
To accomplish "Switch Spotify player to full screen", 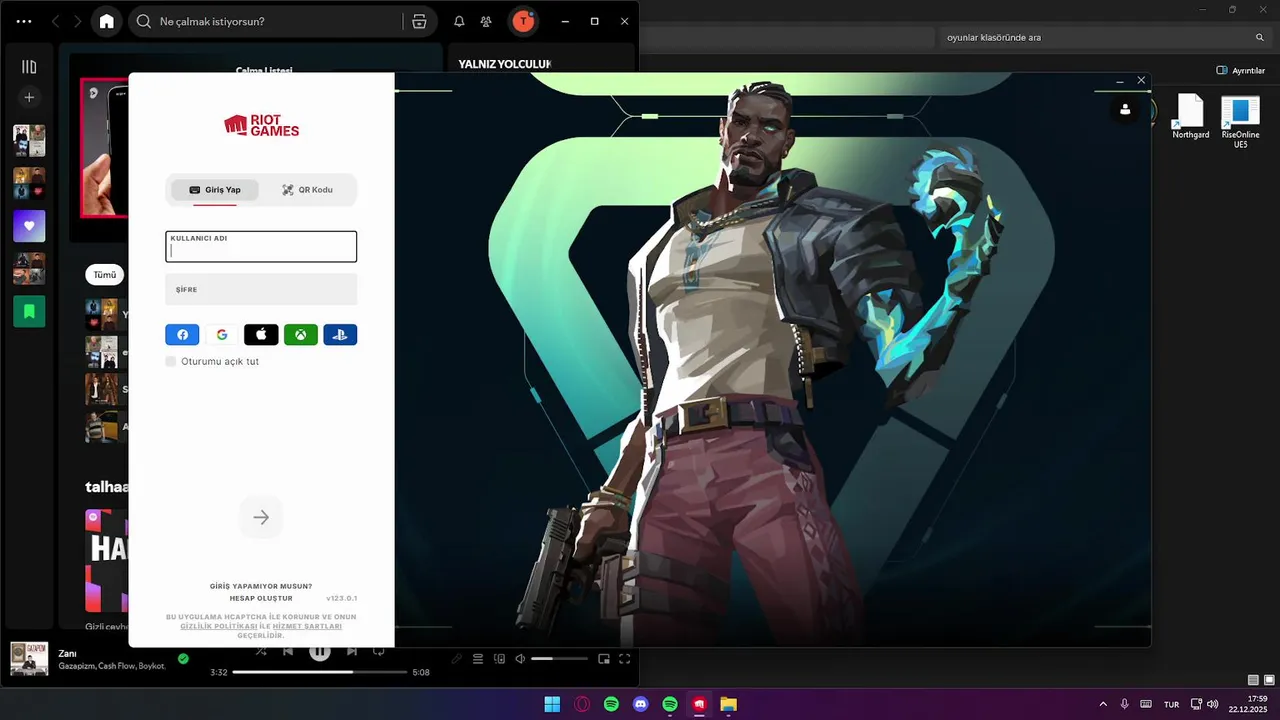I will (625, 658).
